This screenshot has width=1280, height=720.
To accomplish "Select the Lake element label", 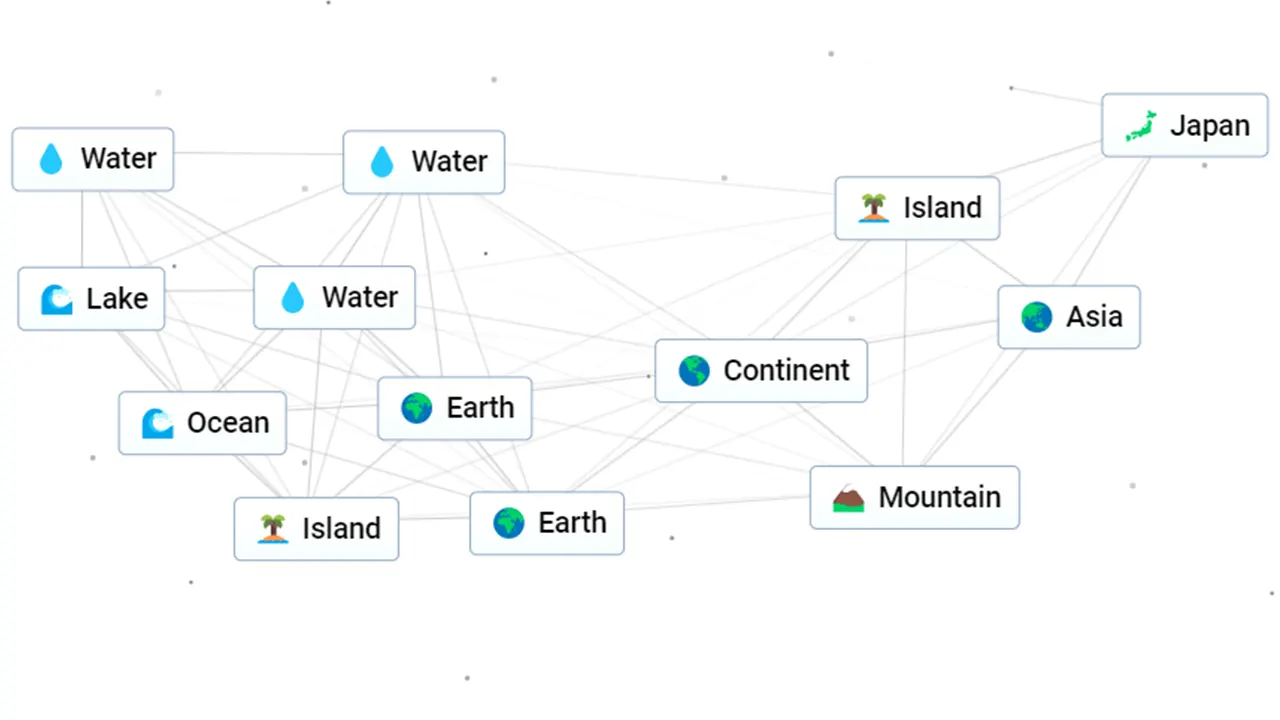I will [x=117, y=299].
